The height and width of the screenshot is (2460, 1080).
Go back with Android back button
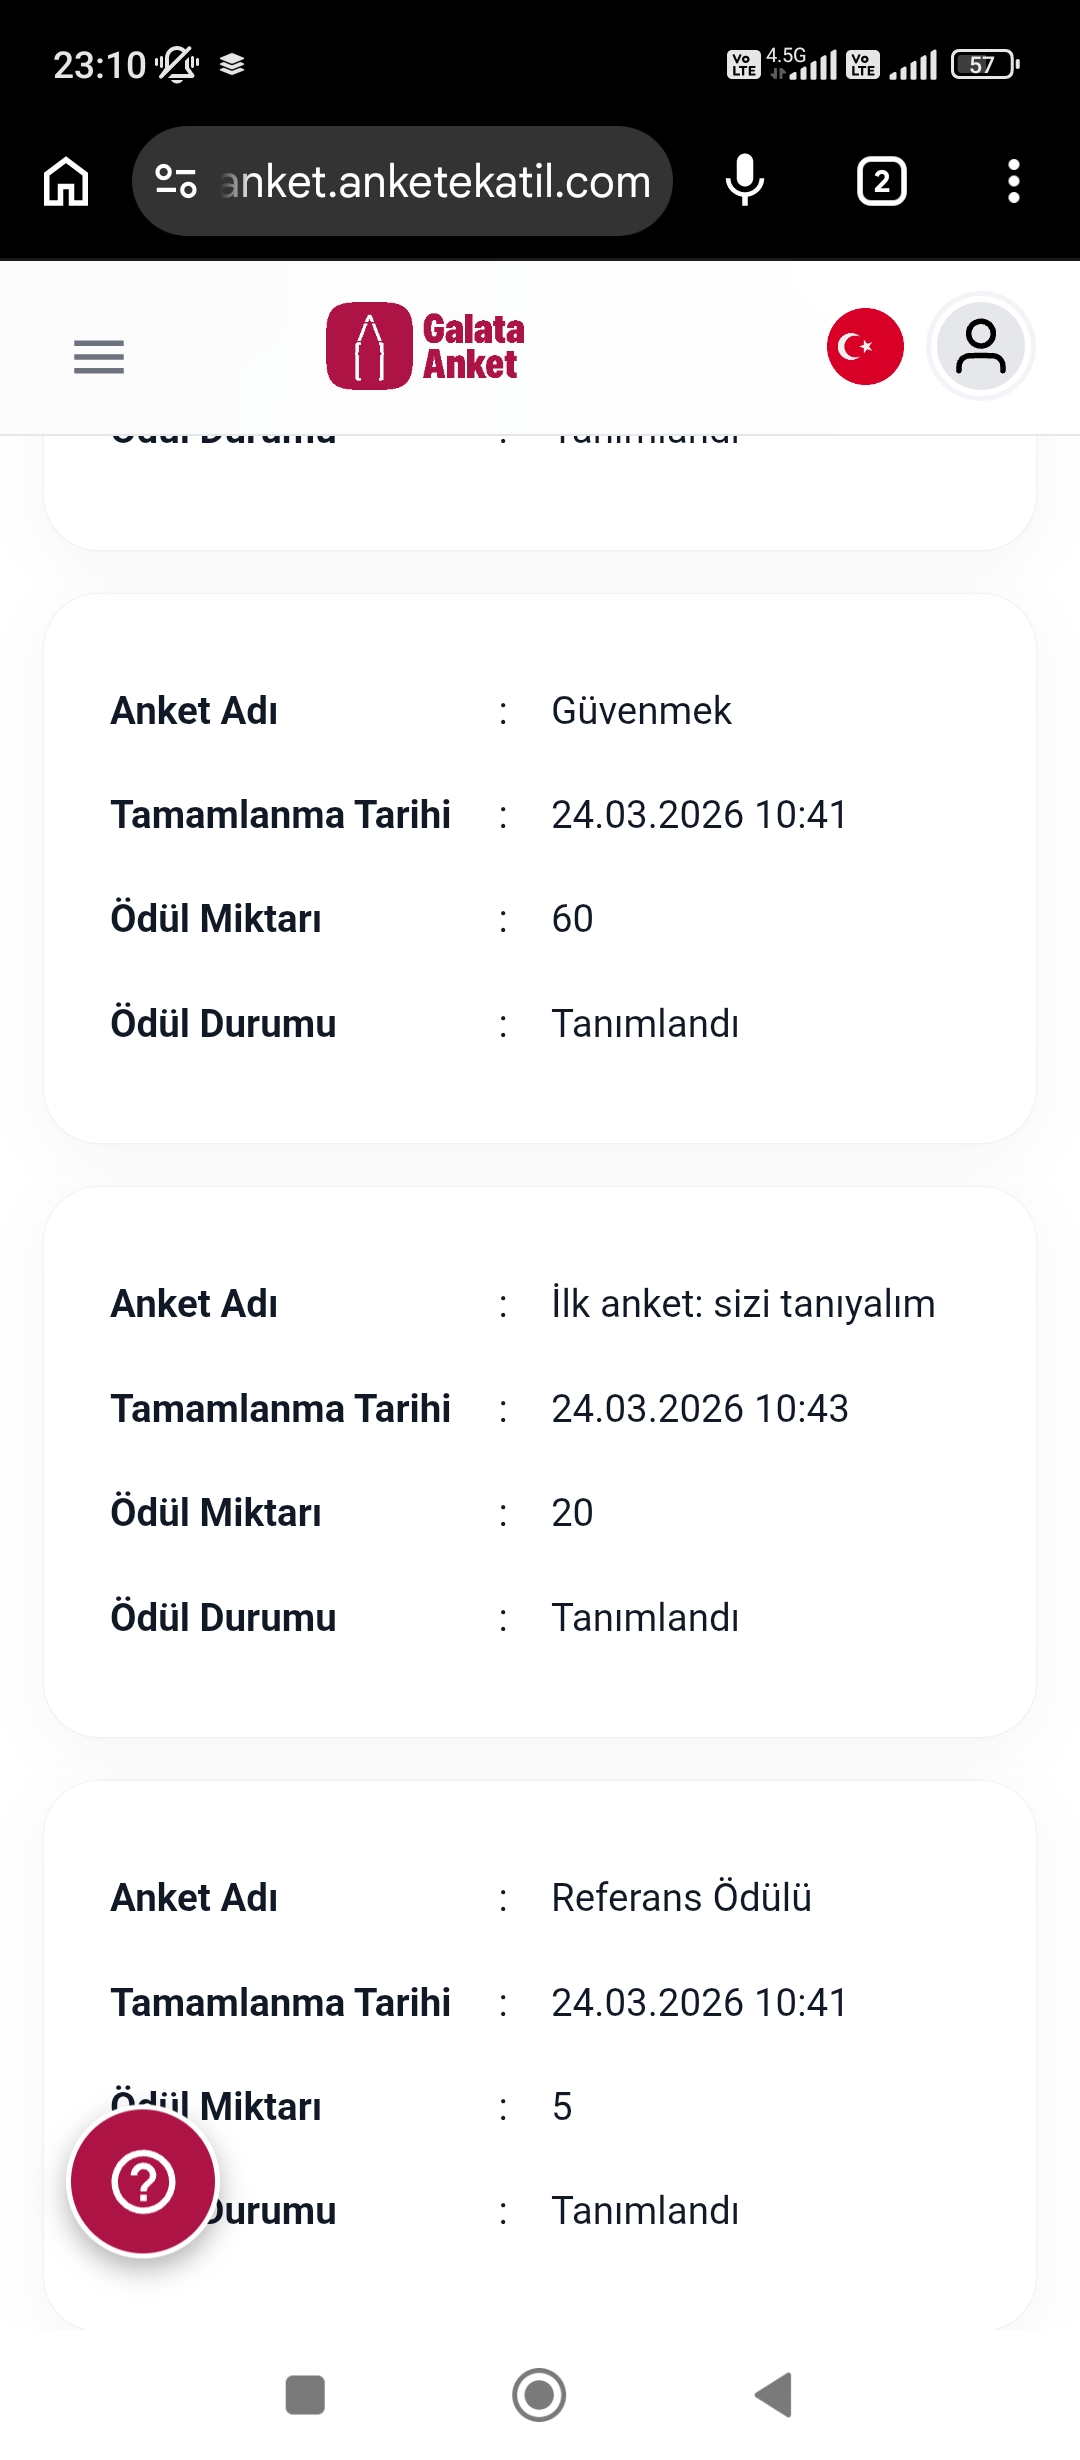[773, 2395]
